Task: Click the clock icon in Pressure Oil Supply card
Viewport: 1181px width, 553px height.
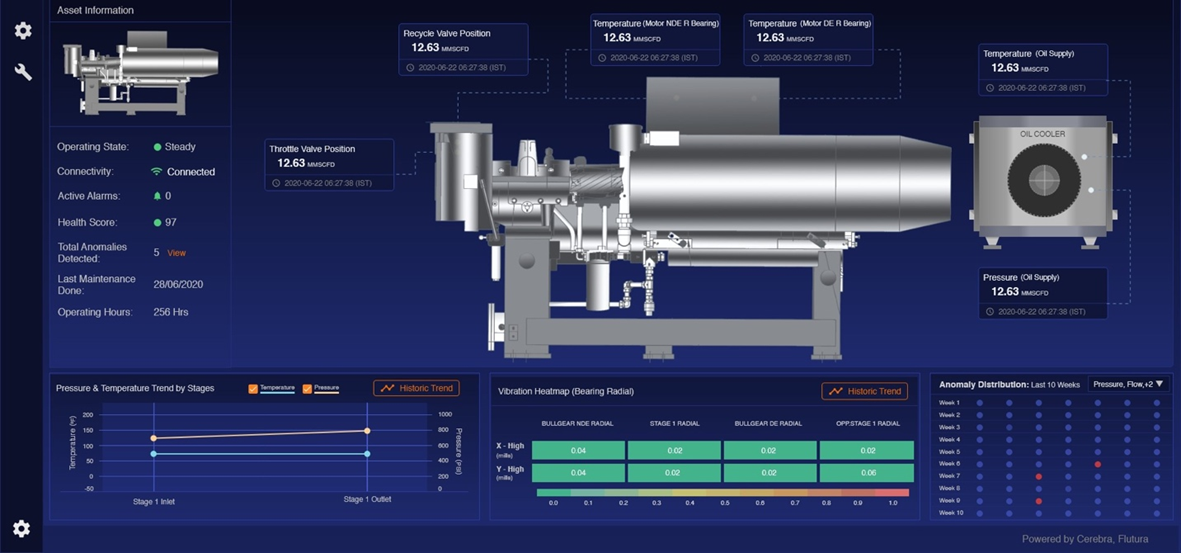Action: 990,311
